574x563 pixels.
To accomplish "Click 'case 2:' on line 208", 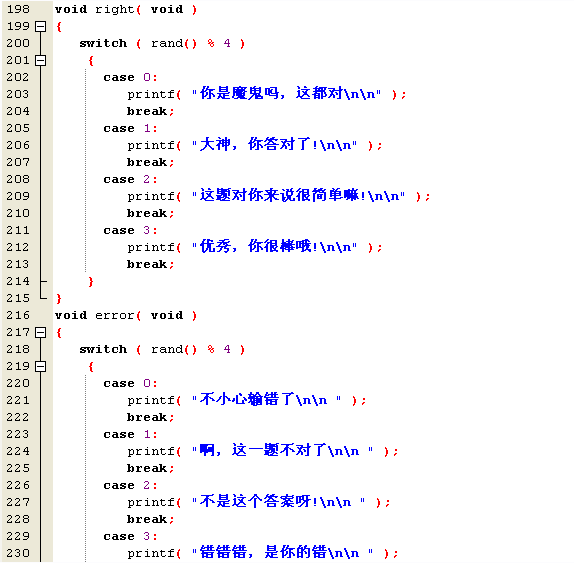I will (130, 179).
